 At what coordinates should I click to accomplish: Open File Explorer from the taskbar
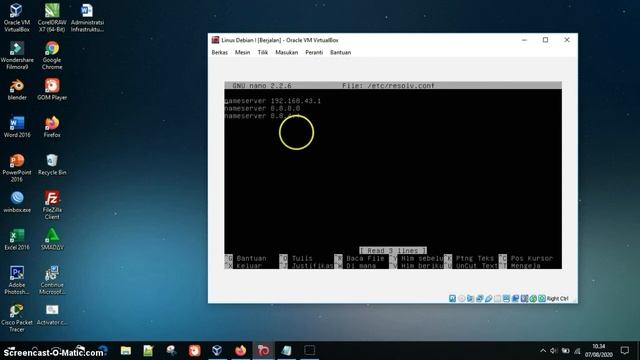[126, 351]
